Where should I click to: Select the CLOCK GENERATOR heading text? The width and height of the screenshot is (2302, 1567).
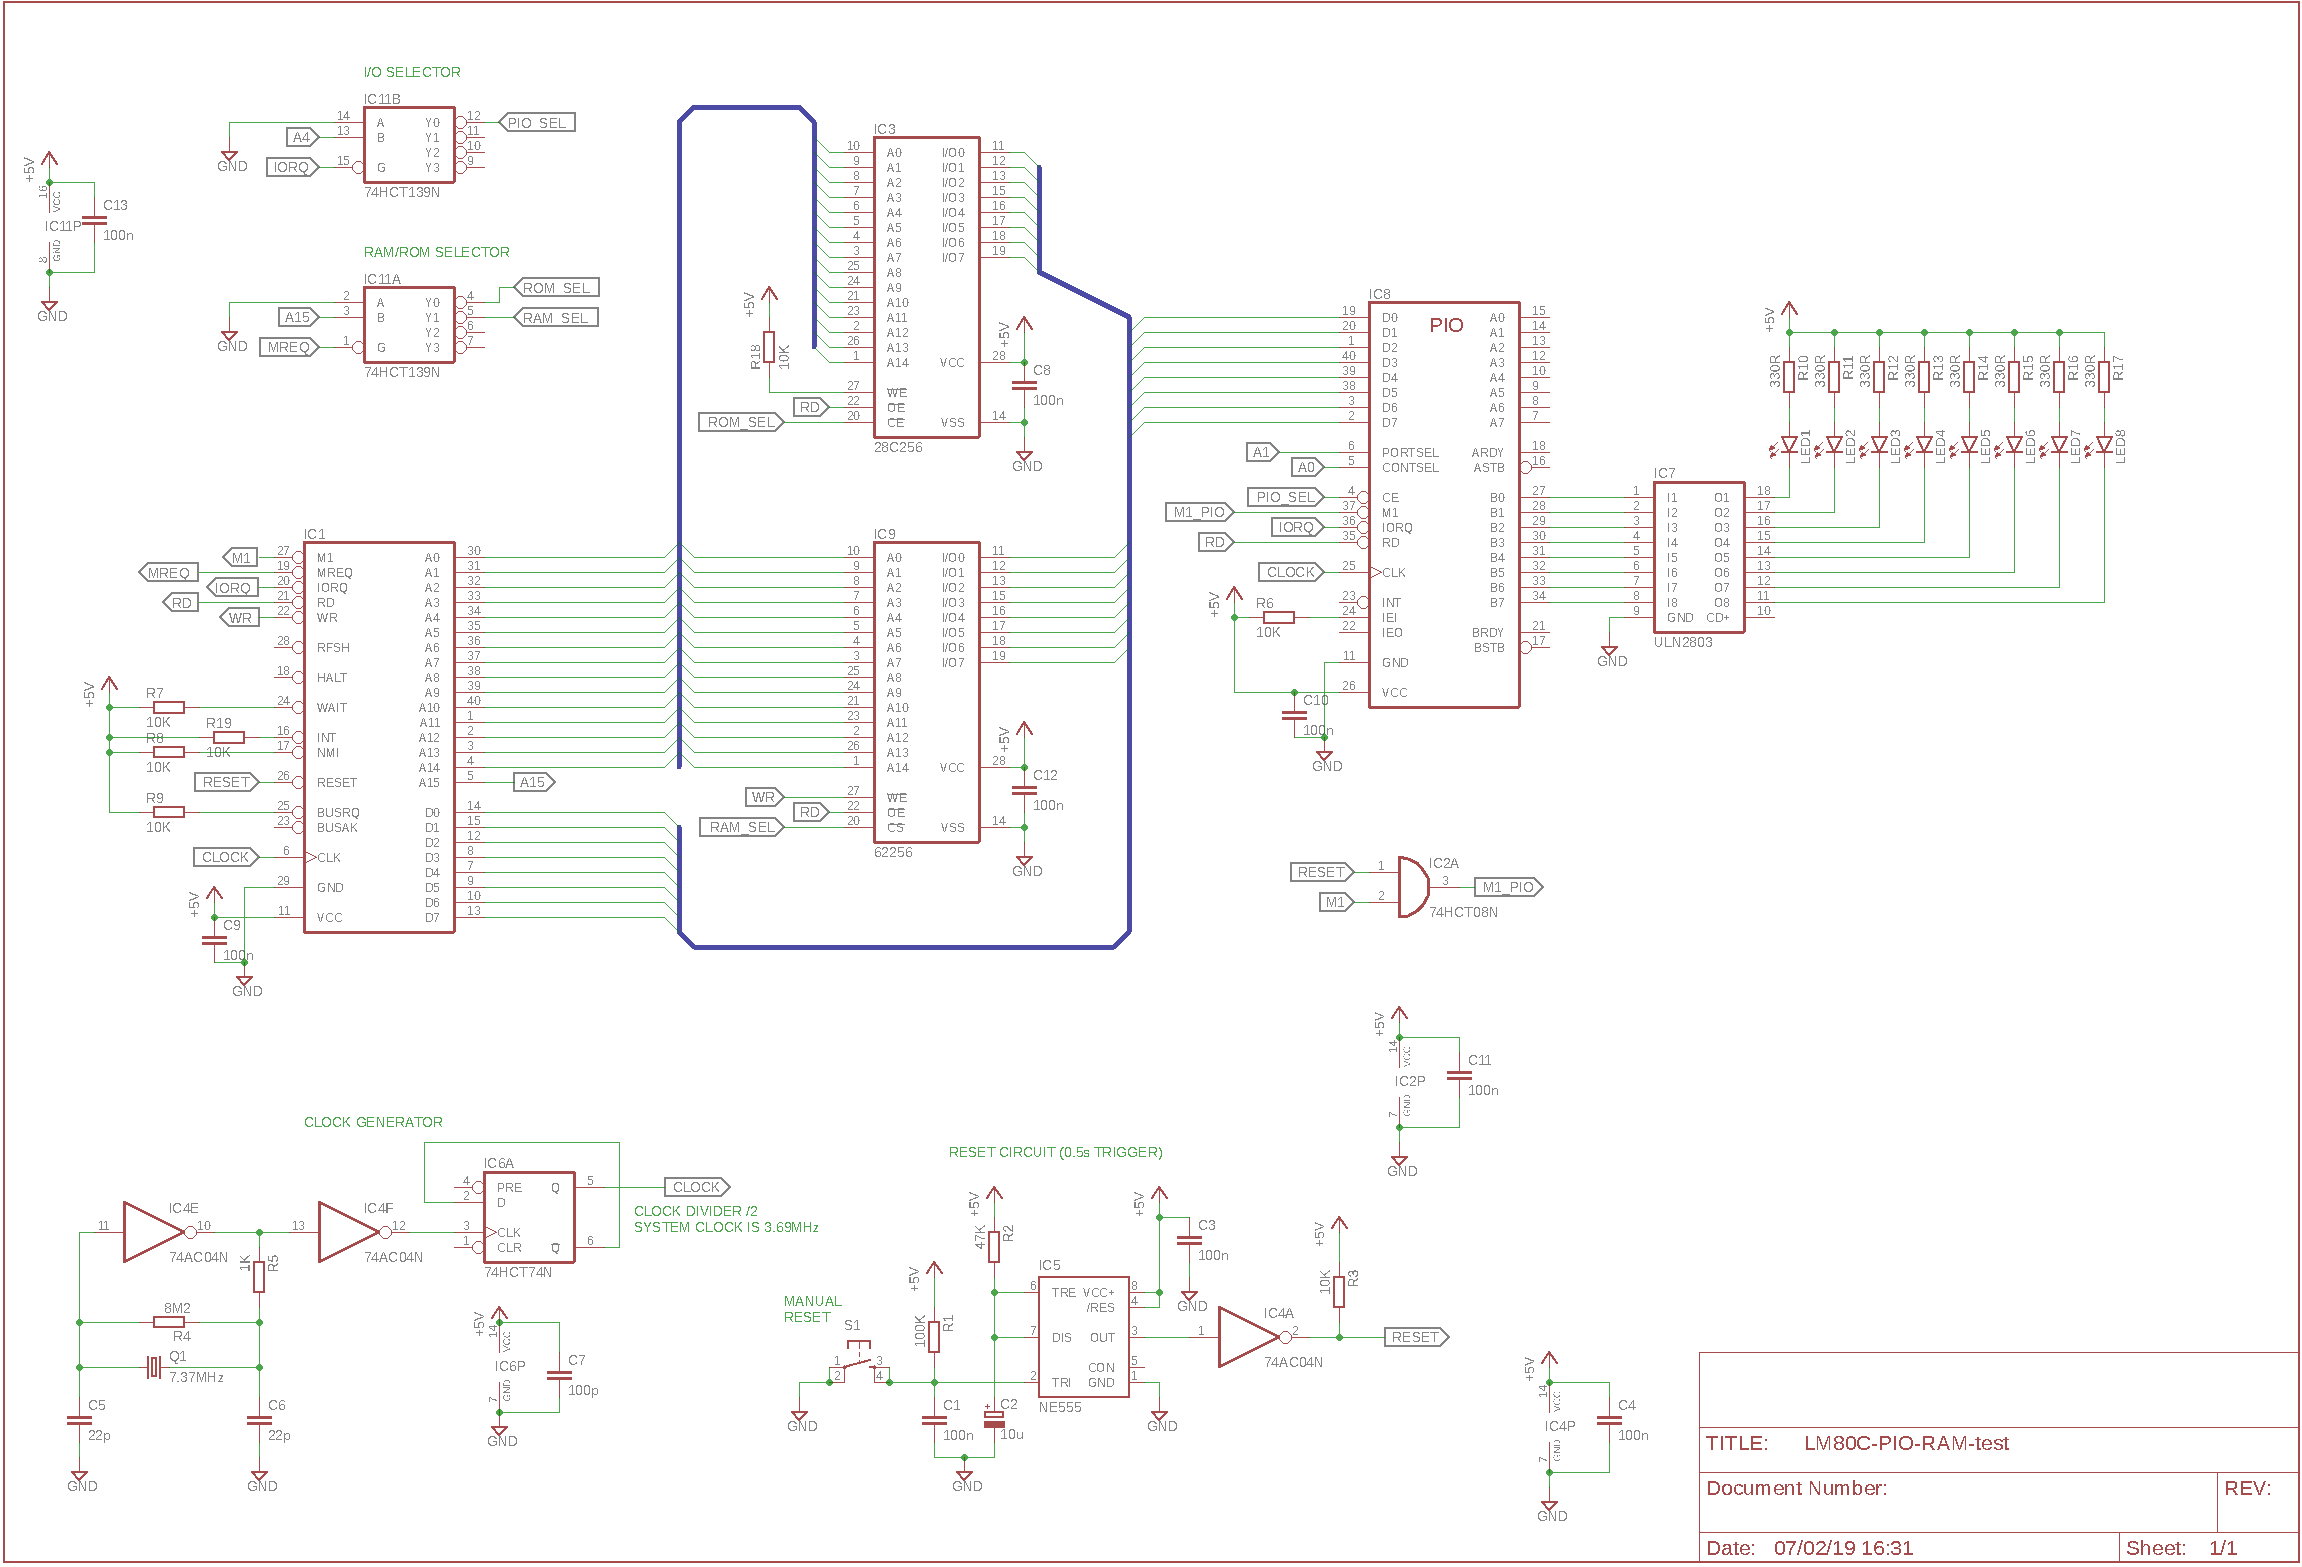coord(373,1122)
